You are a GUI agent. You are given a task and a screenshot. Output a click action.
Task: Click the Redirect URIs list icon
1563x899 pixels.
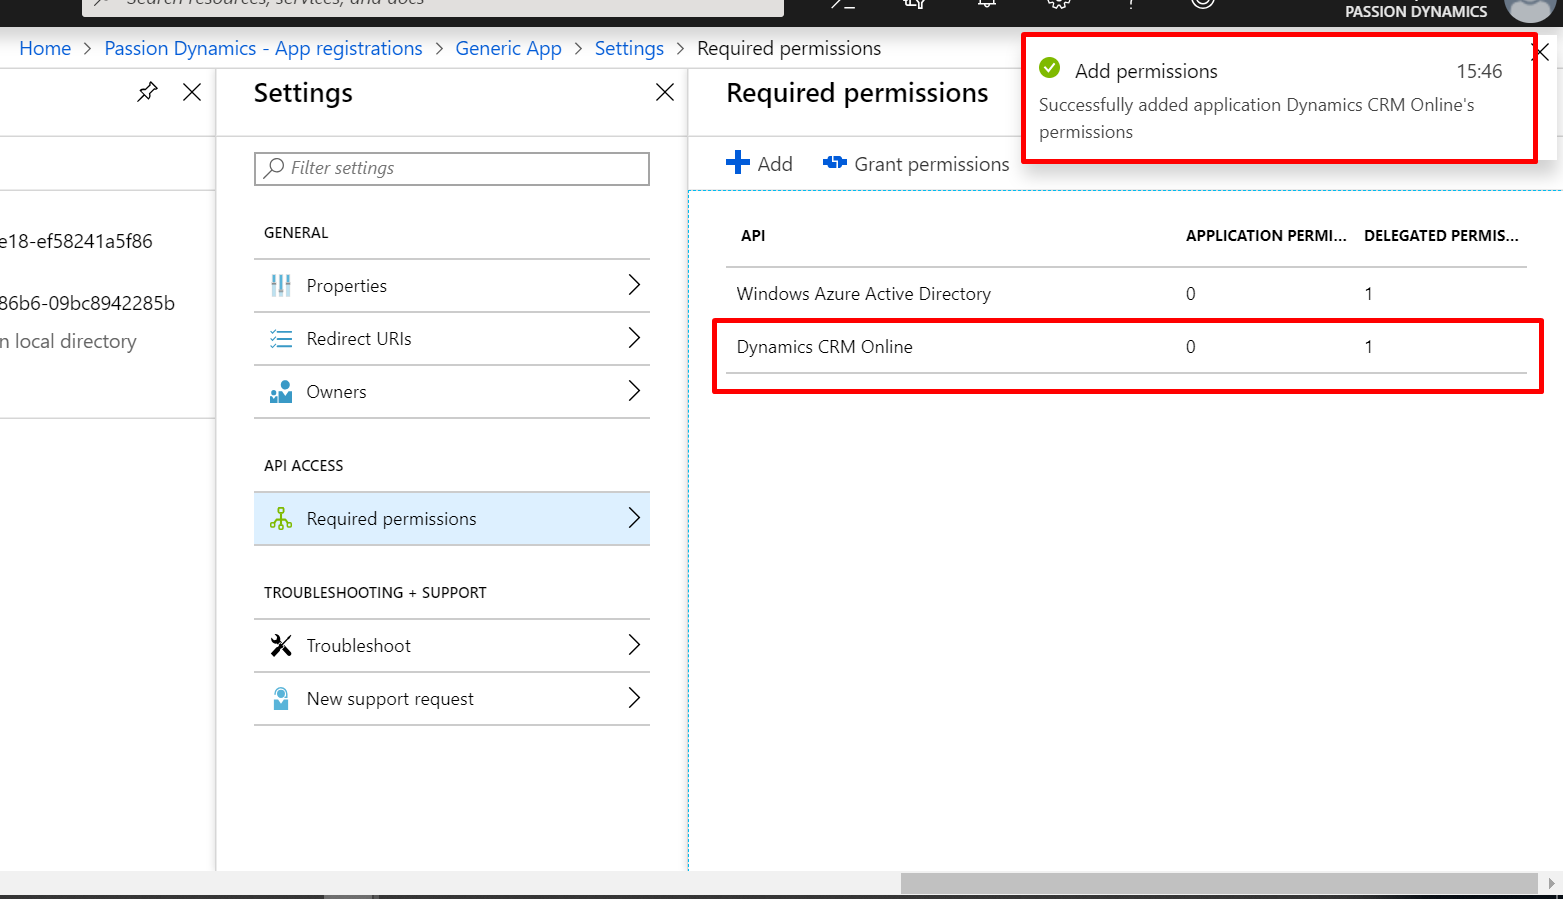281,339
